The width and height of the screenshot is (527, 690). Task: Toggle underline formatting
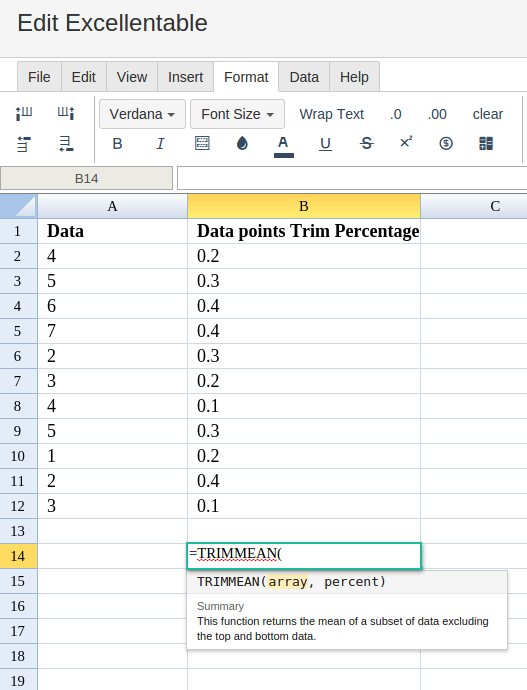click(x=325, y=144)
